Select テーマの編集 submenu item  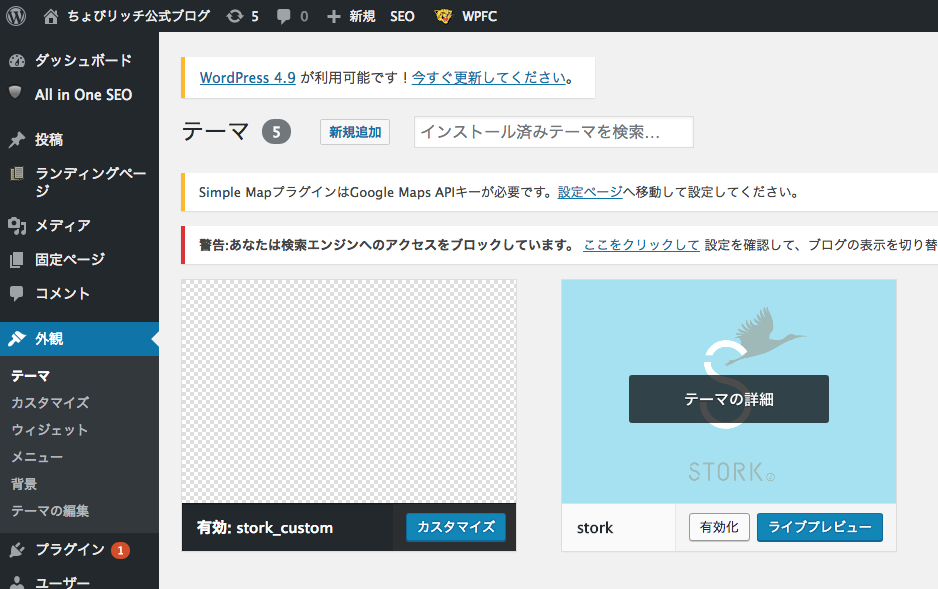[50, 511]
